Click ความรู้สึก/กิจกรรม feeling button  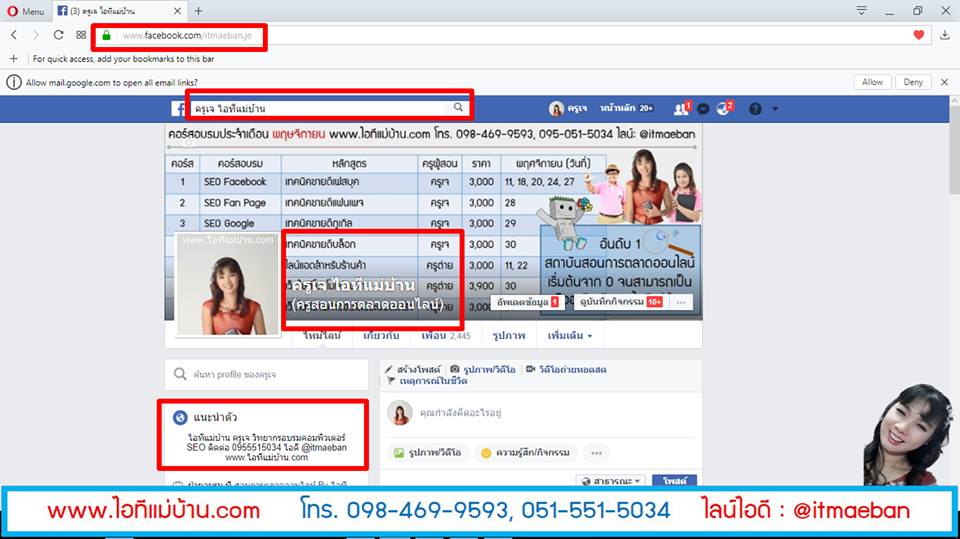coord(526,453)
